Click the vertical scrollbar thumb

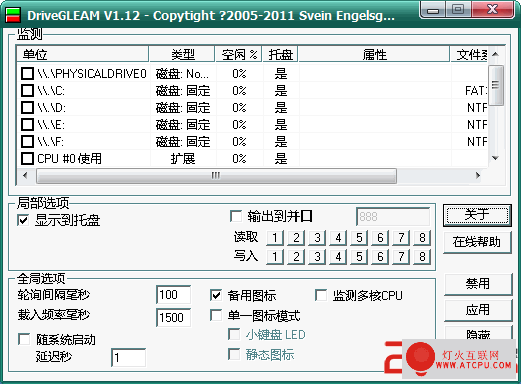click(x=496, y=85)
